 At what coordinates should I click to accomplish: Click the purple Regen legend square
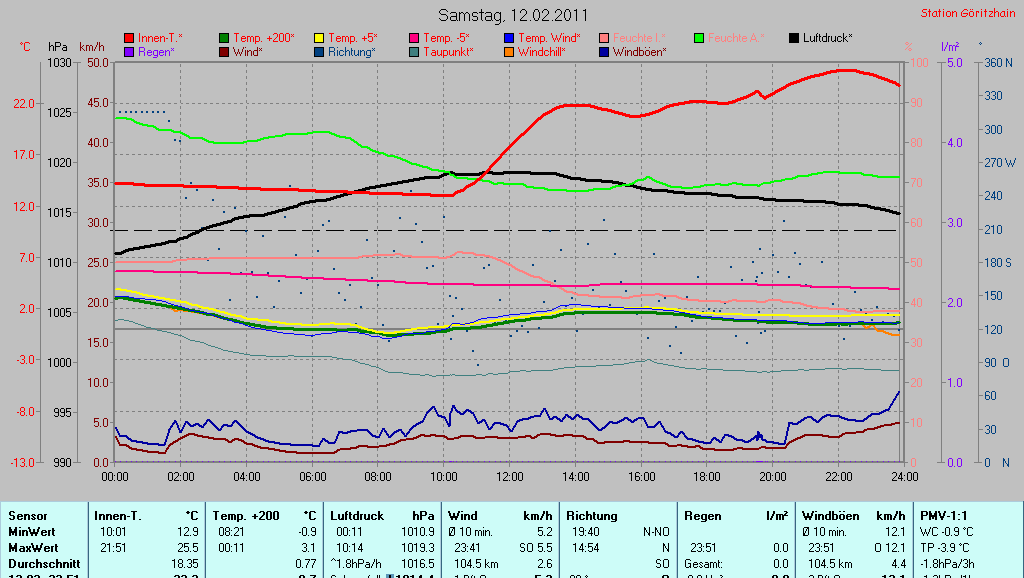point(128,52)
